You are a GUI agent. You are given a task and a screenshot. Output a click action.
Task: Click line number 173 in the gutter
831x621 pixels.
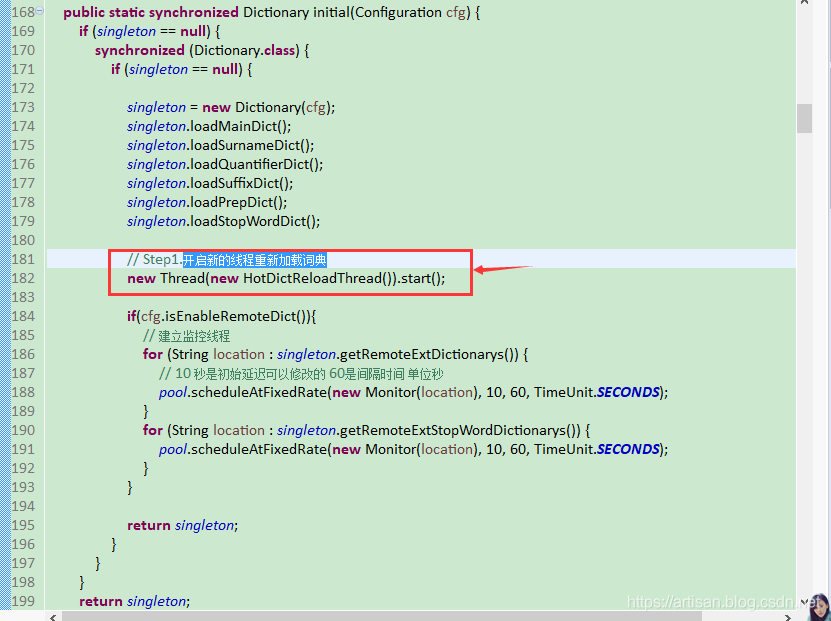tap(22, 108)
